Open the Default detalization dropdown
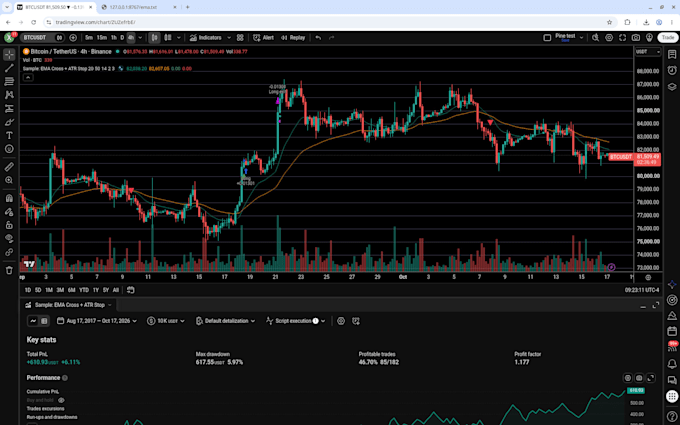 coord(226,321)
